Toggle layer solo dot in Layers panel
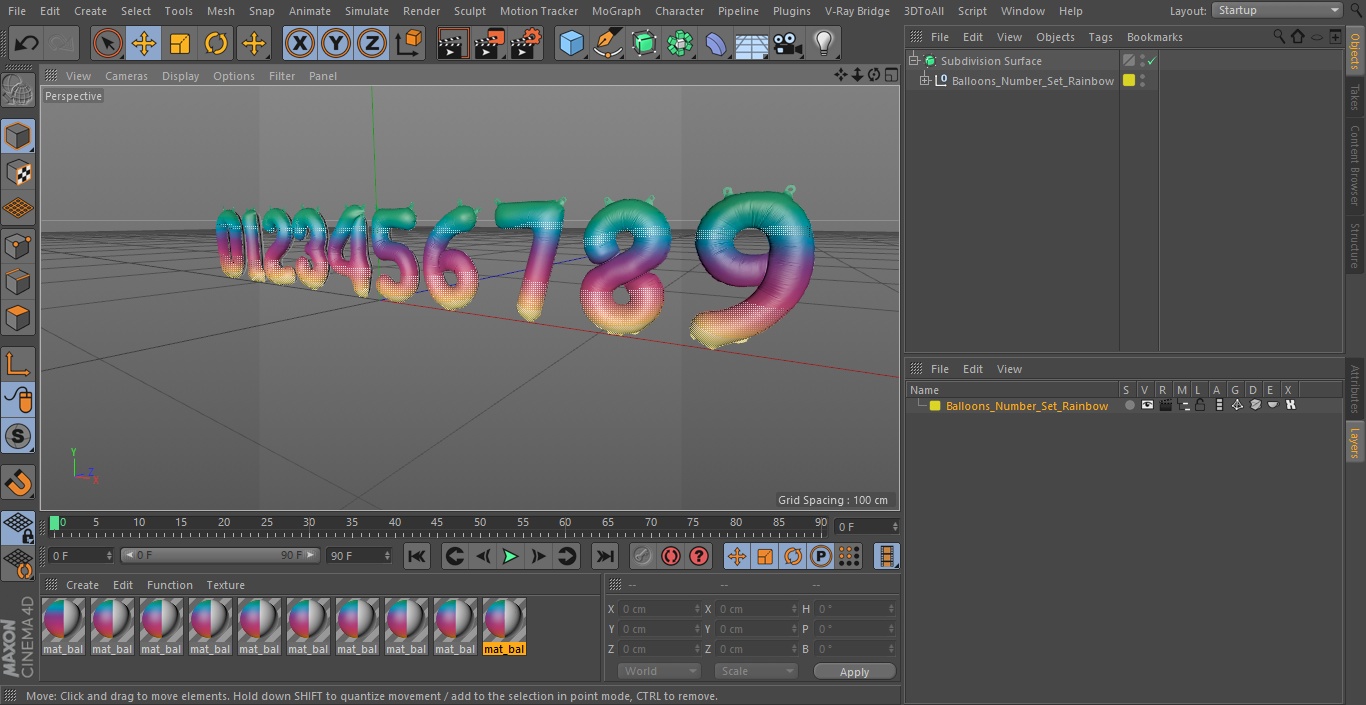Screen dimensions: 1366x705 (x=1129, y=405)
